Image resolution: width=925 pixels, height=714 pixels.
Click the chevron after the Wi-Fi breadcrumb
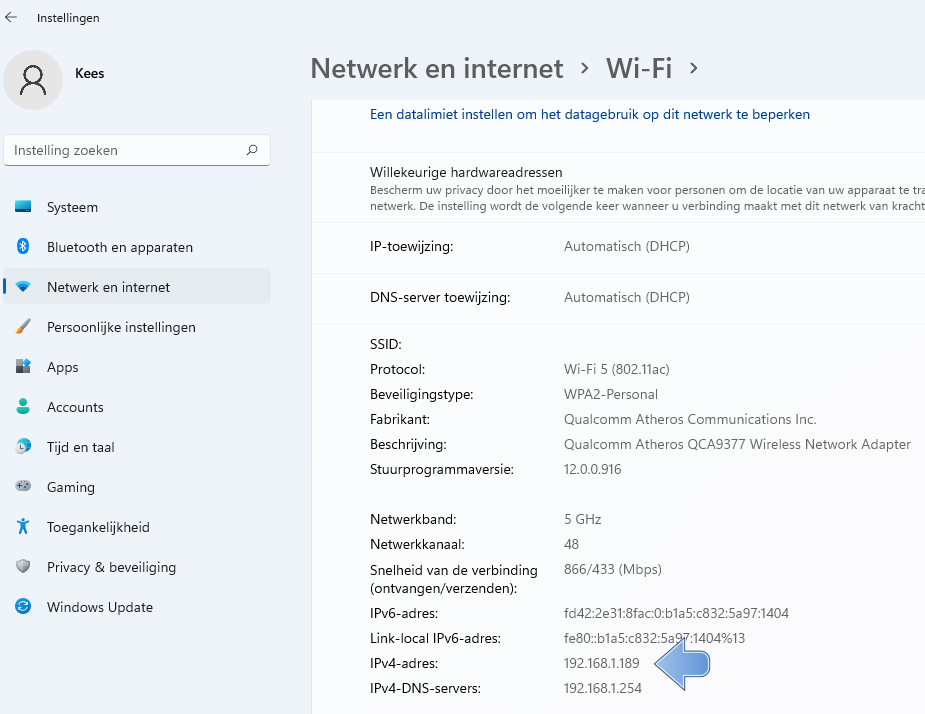(x=694, y=68)
